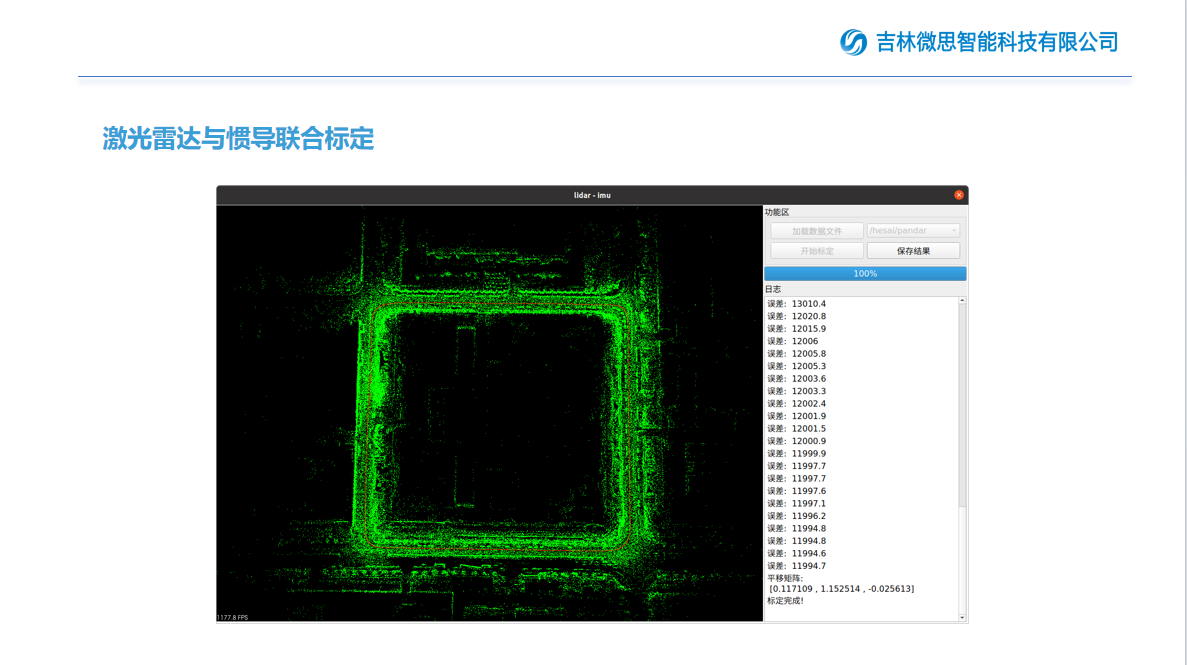Click the FPS counter in the viewer
1187x665 pixels.
click(x=233, y=617)
